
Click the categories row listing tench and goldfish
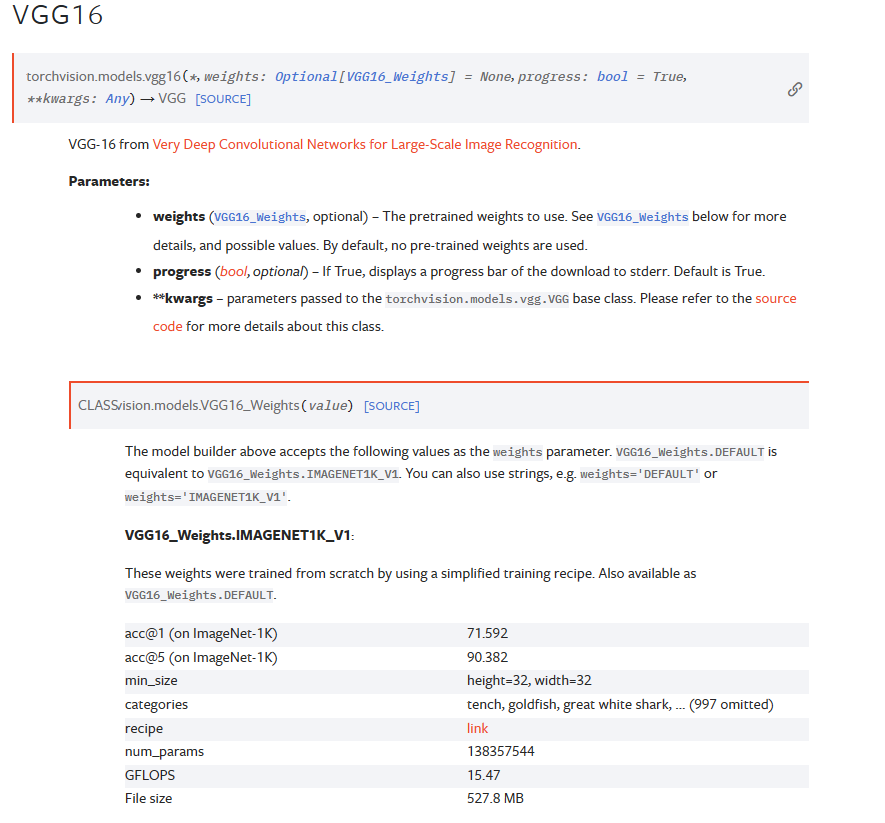coord(619,704)
